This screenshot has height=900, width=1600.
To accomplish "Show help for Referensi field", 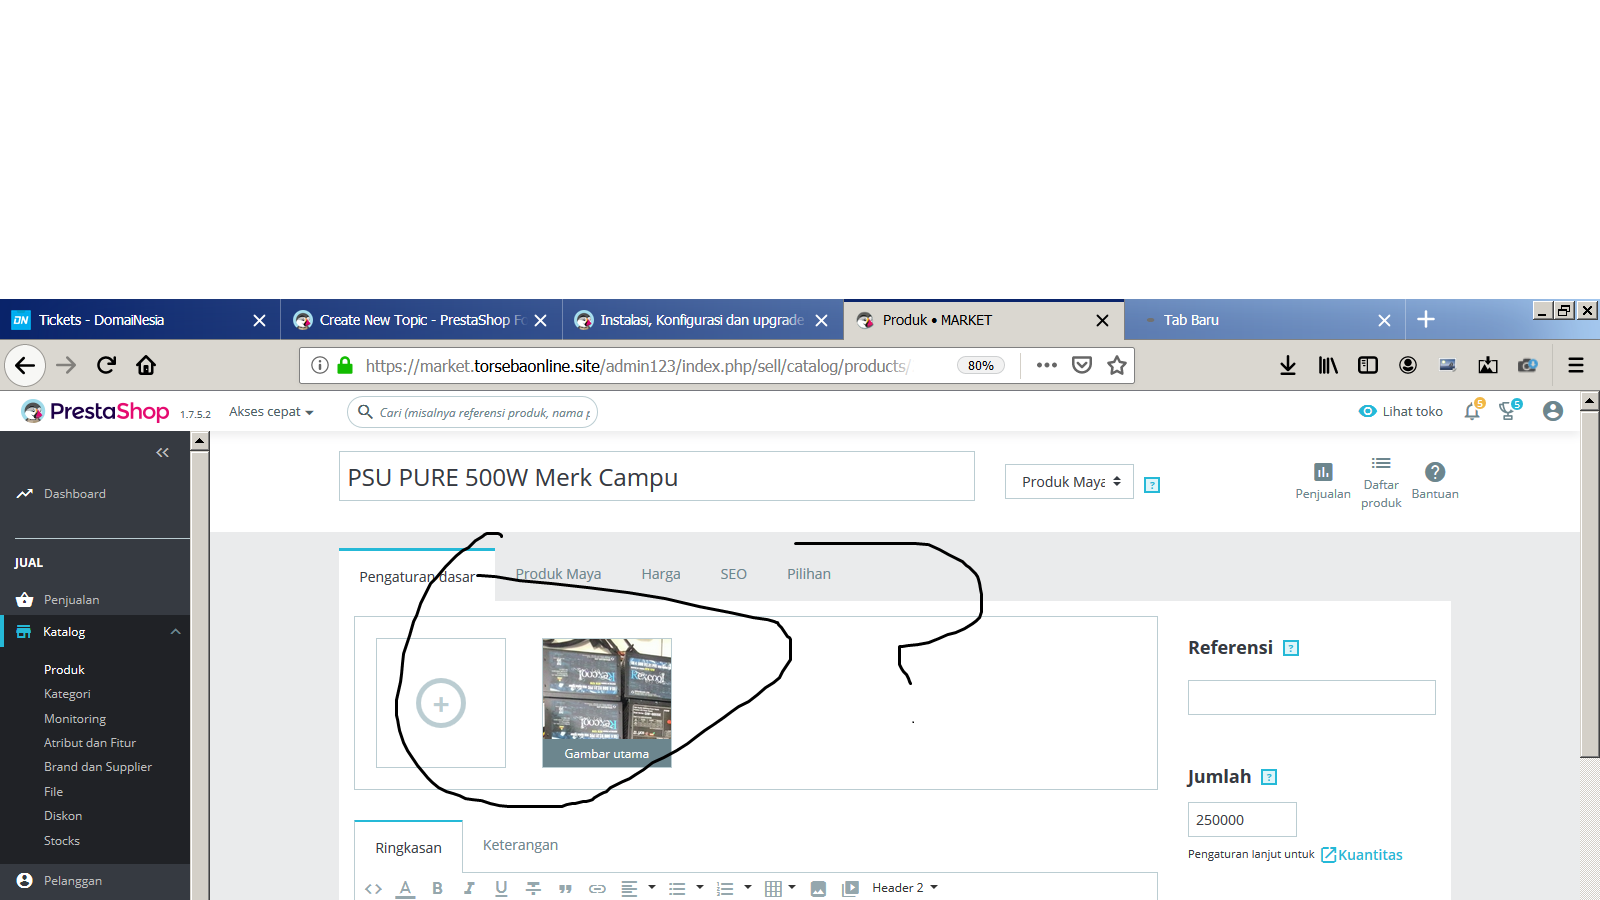I will pos(1291,648).
